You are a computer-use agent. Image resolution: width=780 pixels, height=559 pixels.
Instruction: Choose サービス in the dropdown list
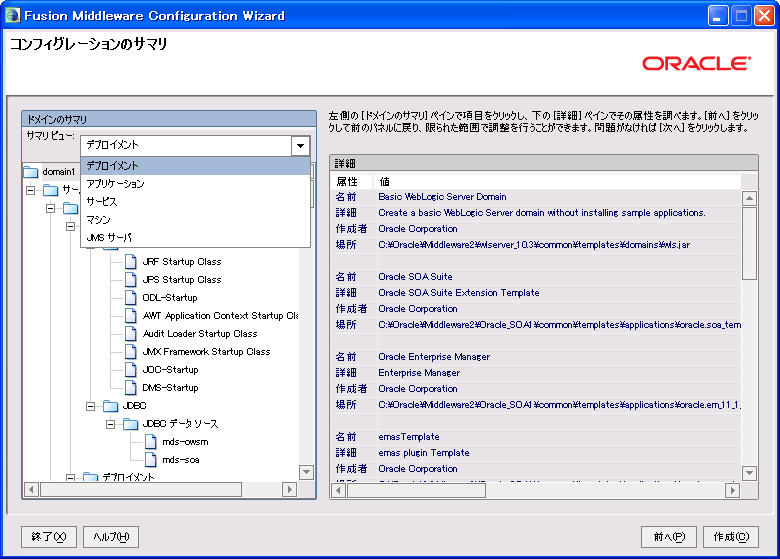pyautogui.click(x=195, y=201)
